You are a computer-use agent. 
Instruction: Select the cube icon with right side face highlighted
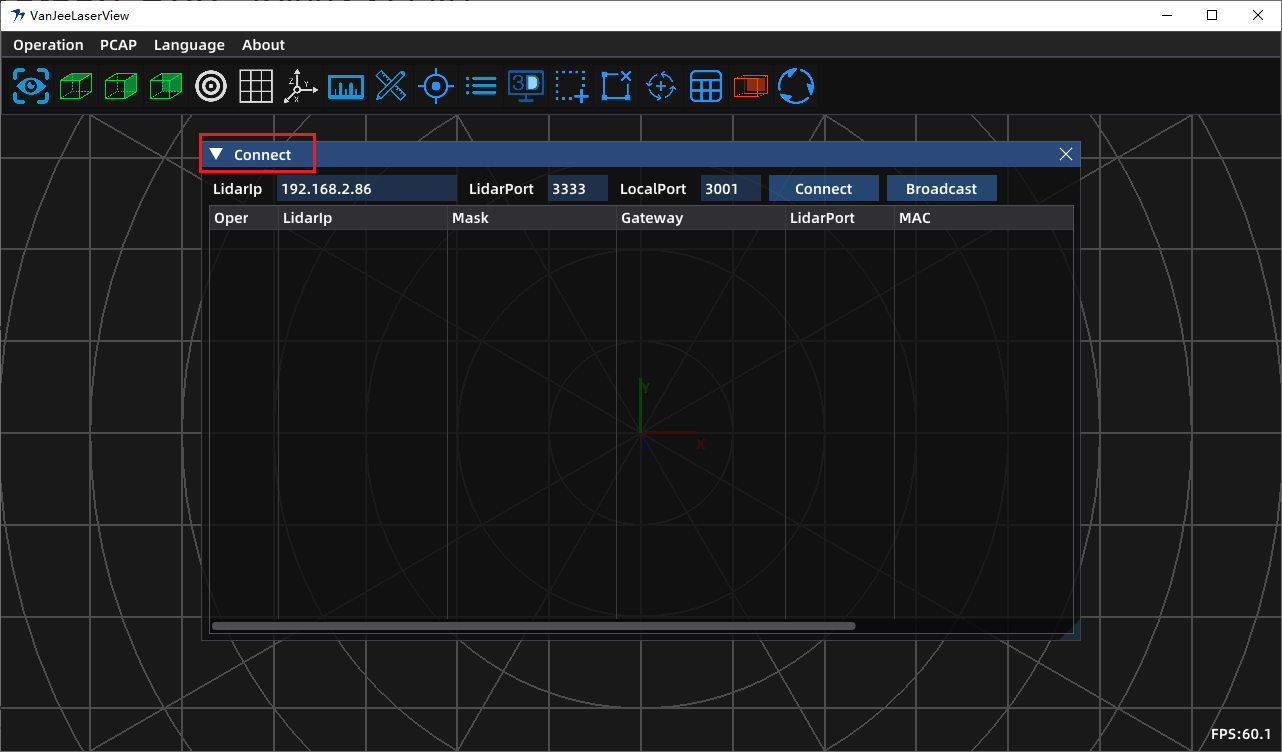(x=121, y=86)
